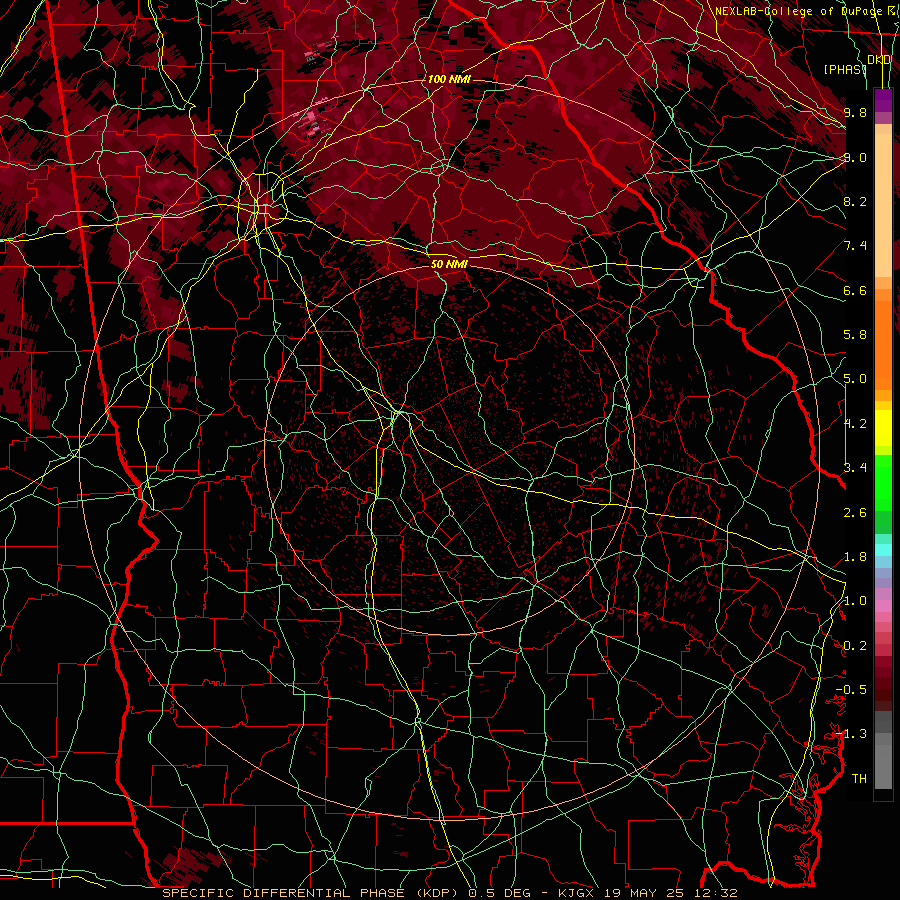Select the 1.8 value on the color scale
This screenshot has height=900, width=900.
pyautogui.click(x=855, y=557)
